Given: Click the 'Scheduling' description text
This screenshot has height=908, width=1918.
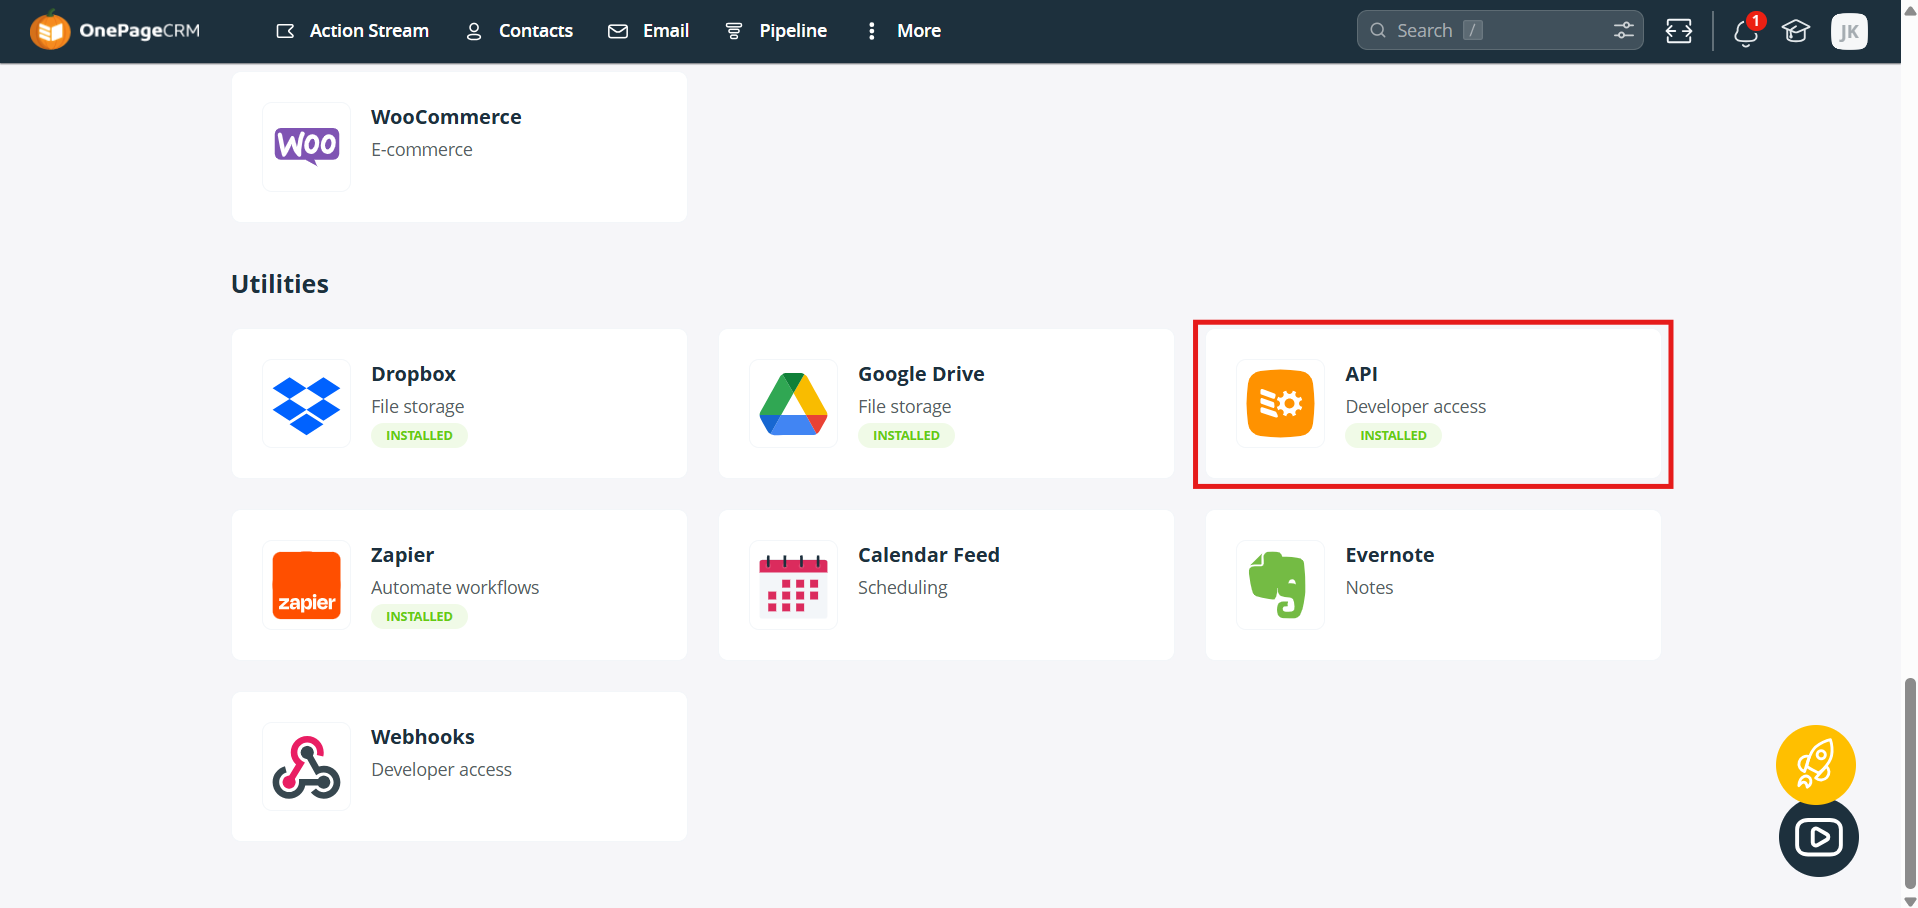Looking at the screenshot, I should tap(903, 588).
